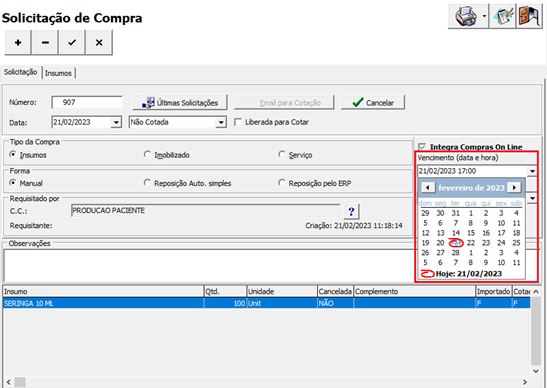
Task: Click the plus add record button
Action: tap(18, 43)
